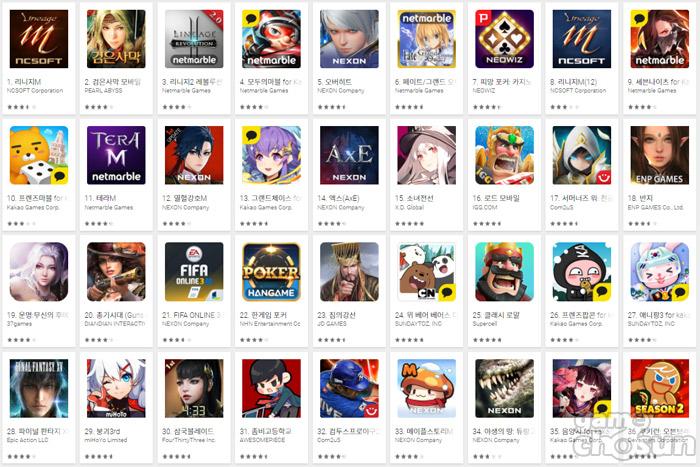Select the We Bare Bears CN icon

[427, 272]
